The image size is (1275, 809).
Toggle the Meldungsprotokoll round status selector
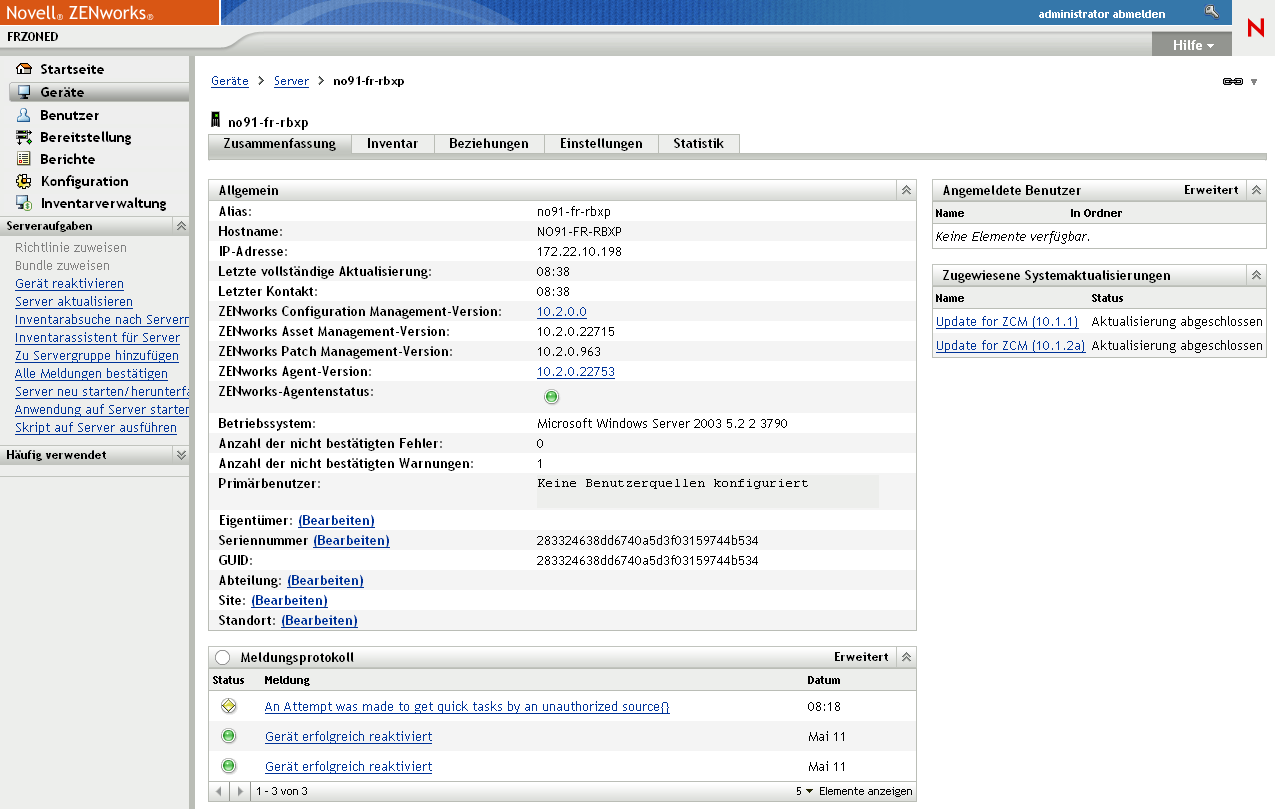pos(222,658)
